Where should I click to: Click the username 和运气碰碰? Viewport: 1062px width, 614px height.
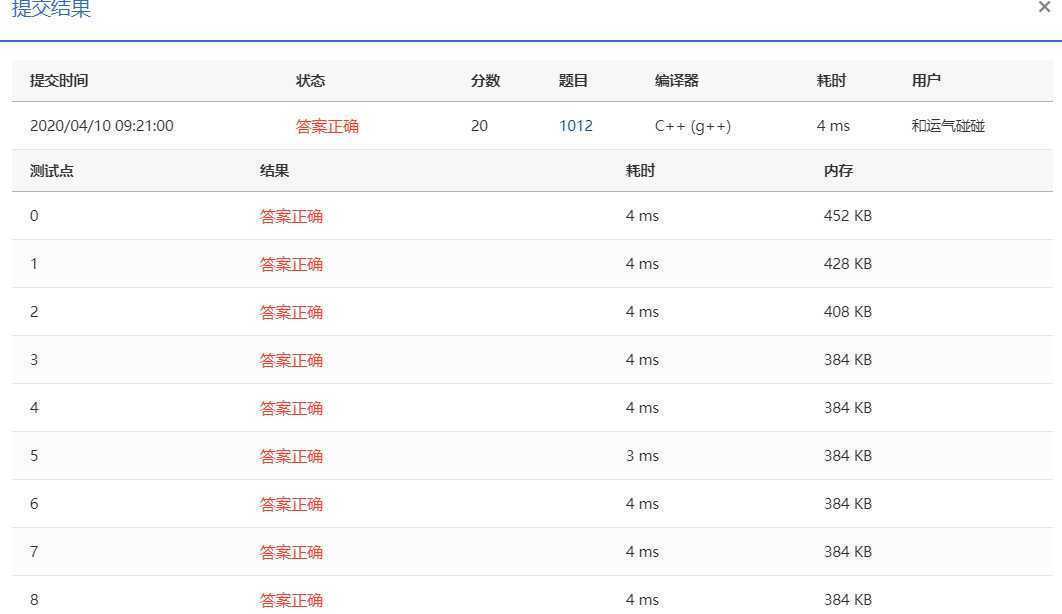pos(948,126)
